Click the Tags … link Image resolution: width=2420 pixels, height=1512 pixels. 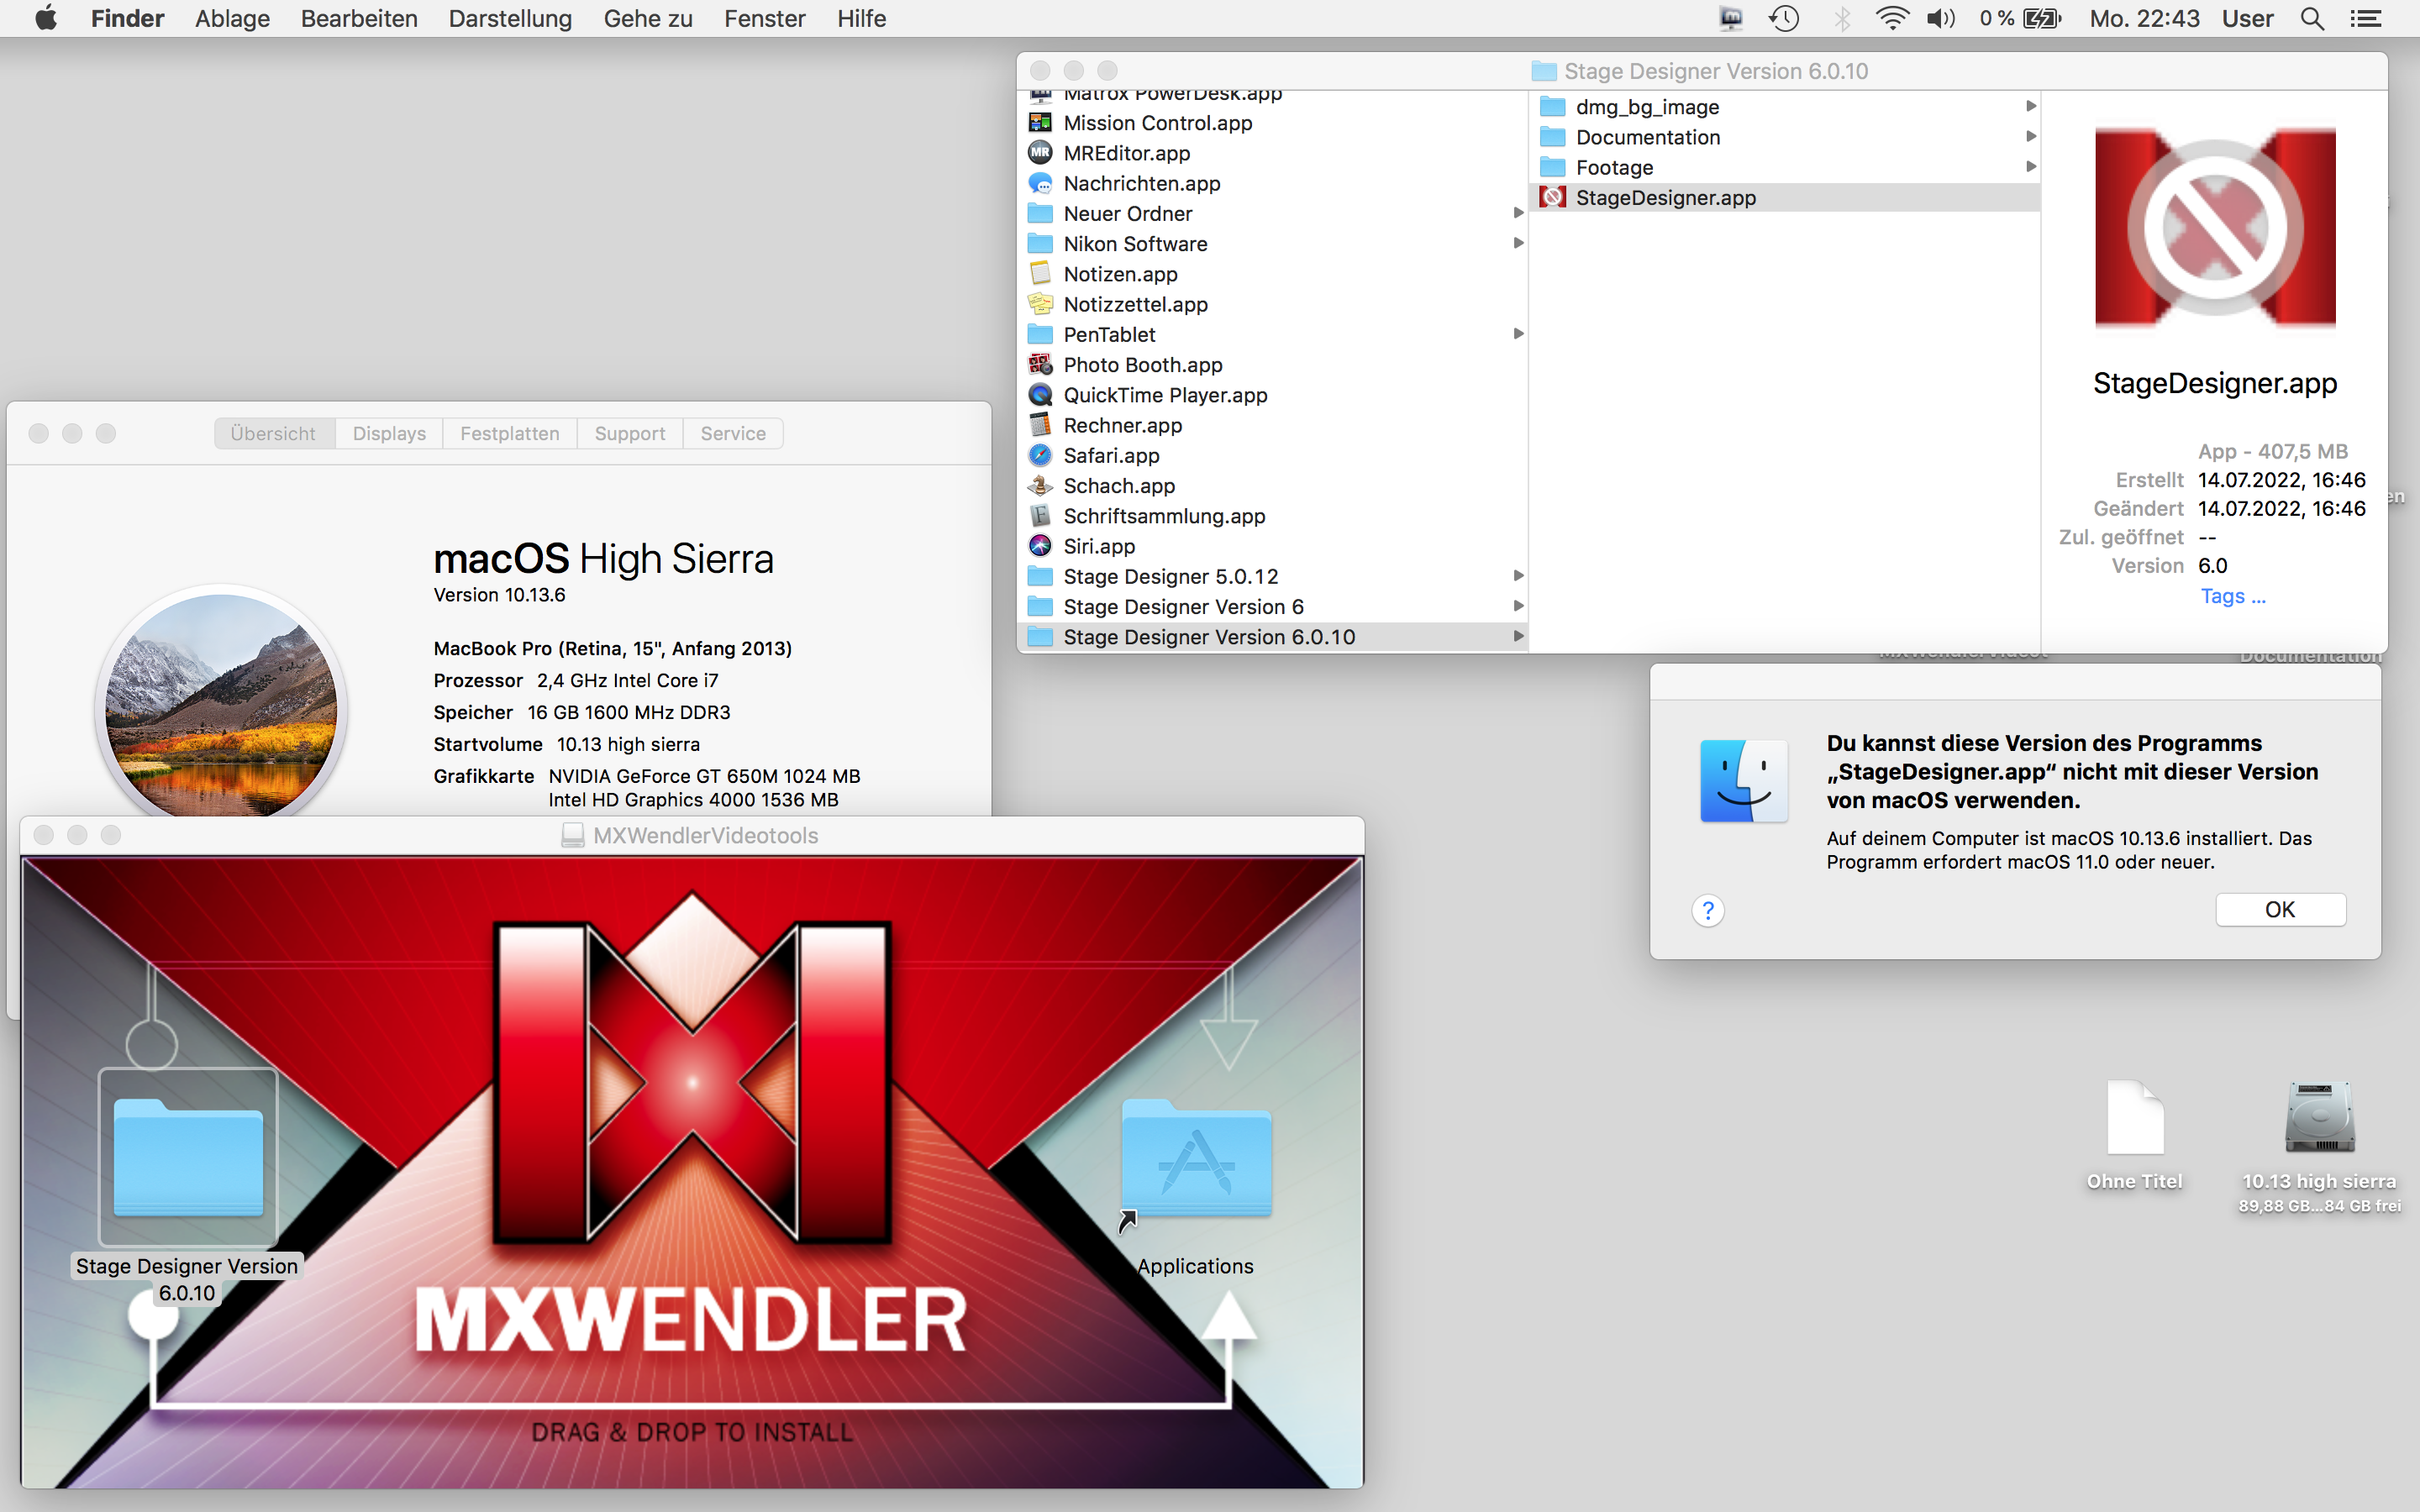[2233, 596]
